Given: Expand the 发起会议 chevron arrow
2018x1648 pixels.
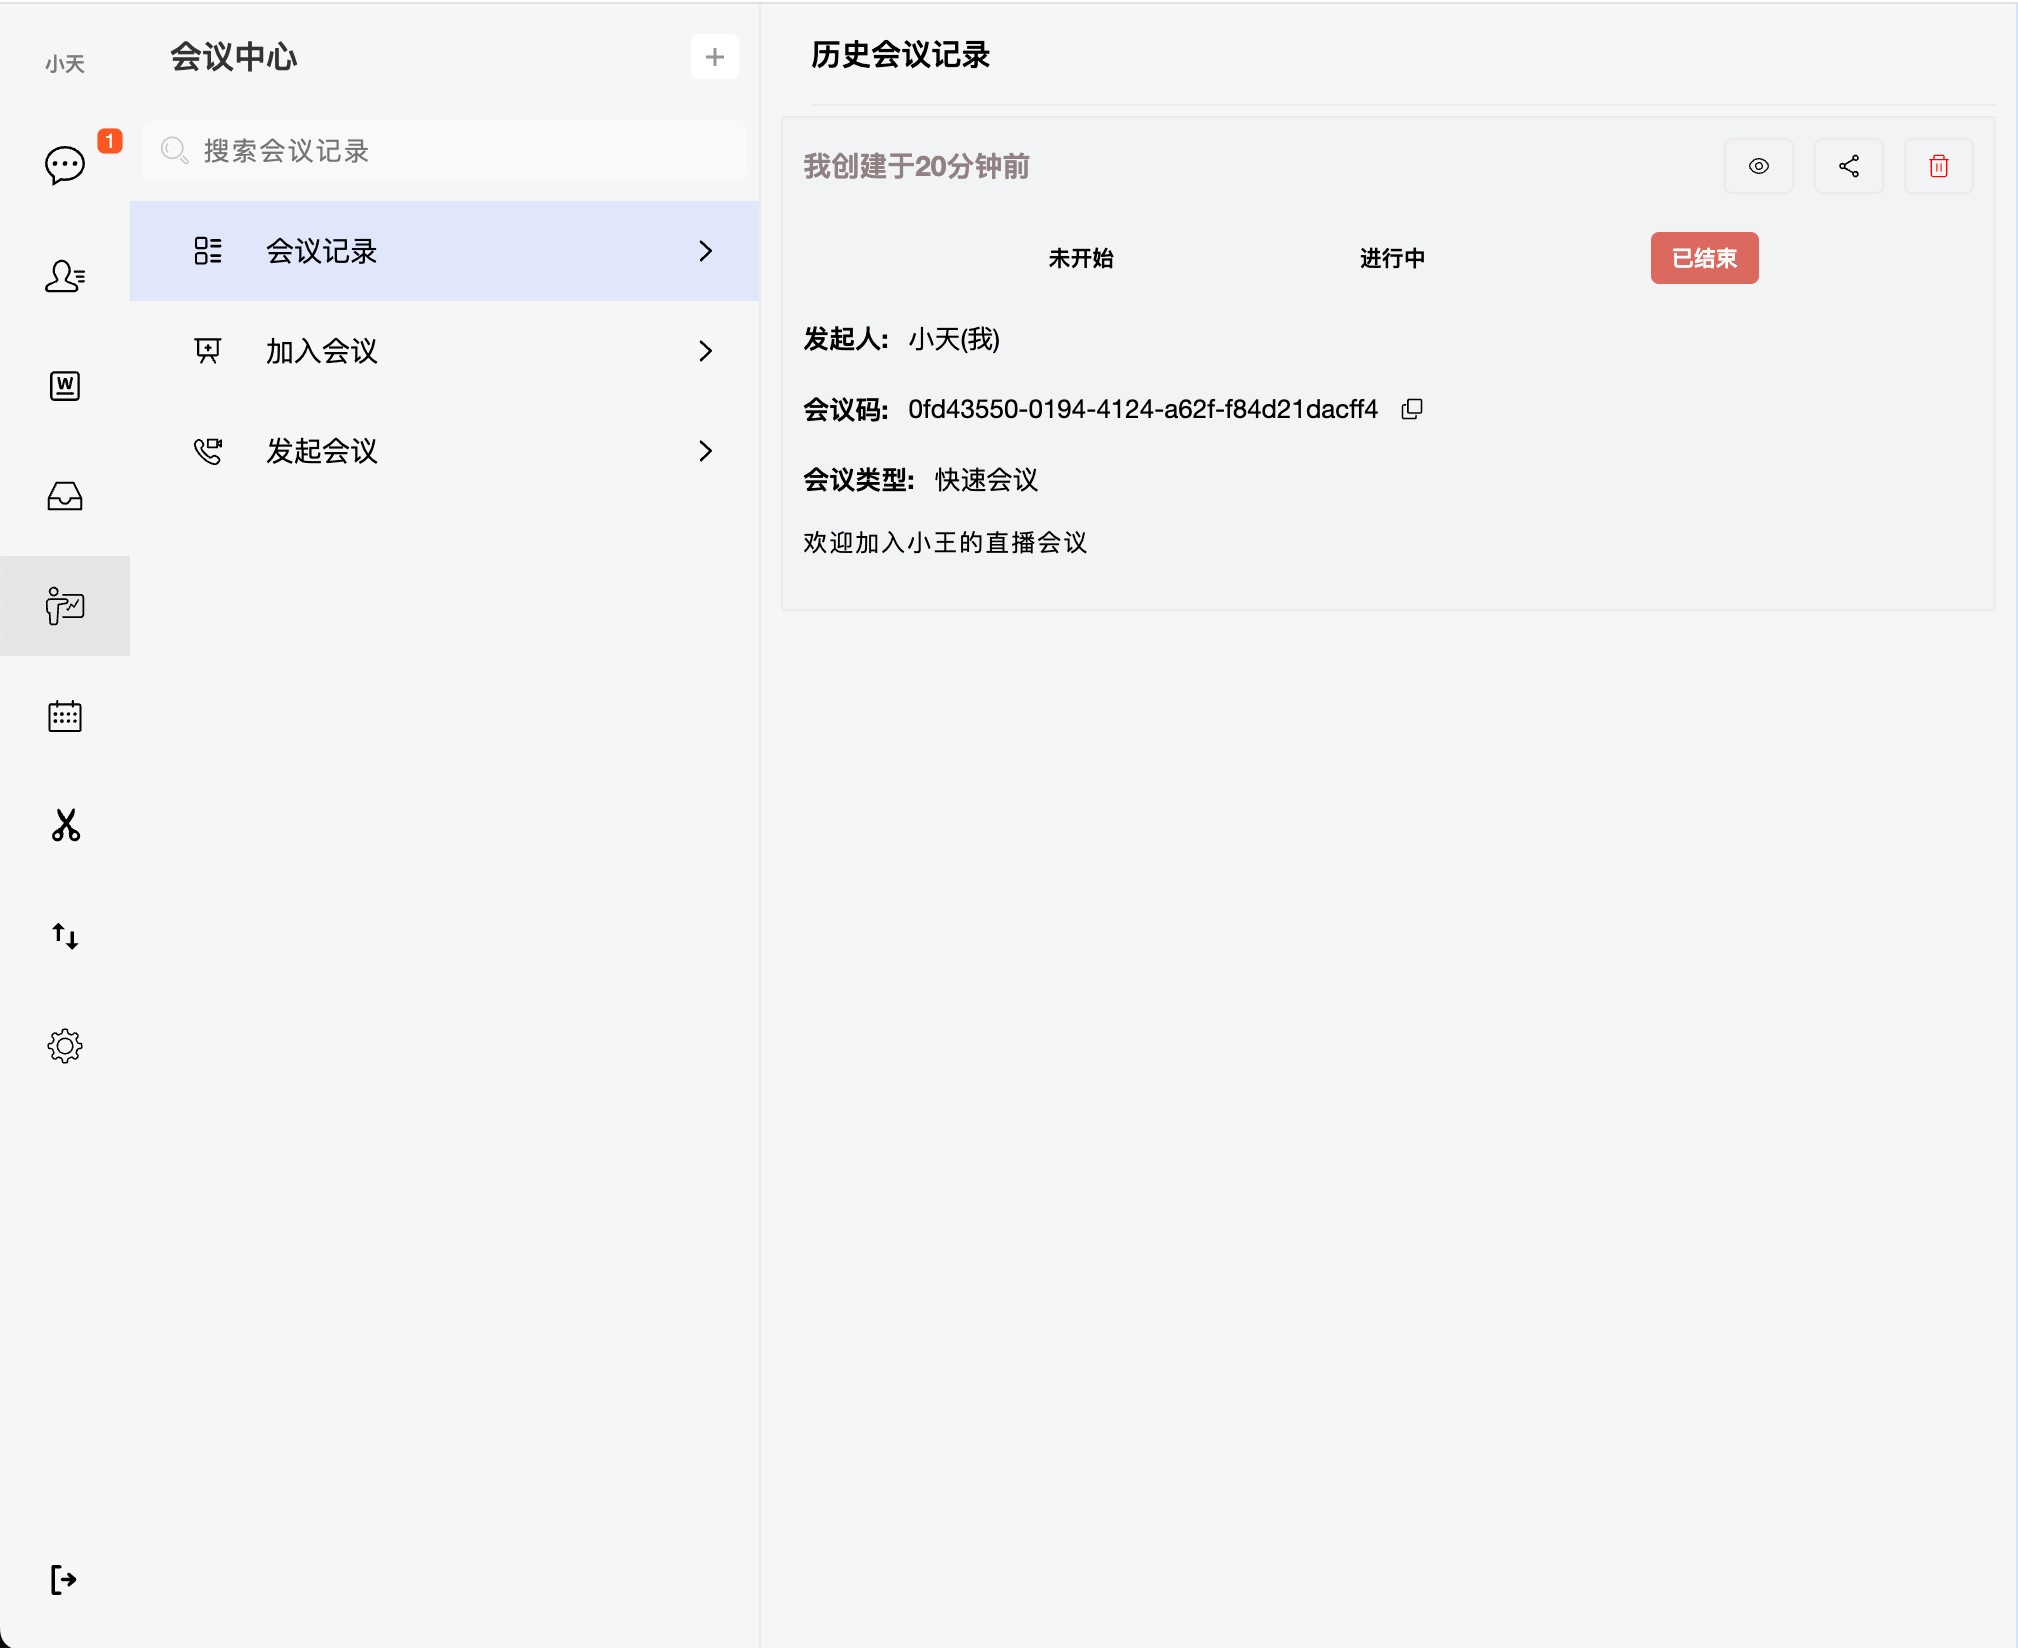Looking at the screenshot, I should (706, 451).
